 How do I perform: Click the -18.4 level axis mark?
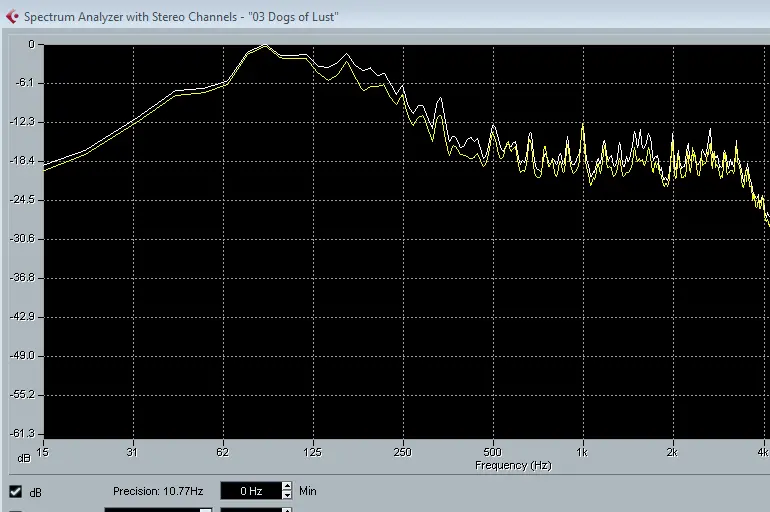tap(21, 160)
